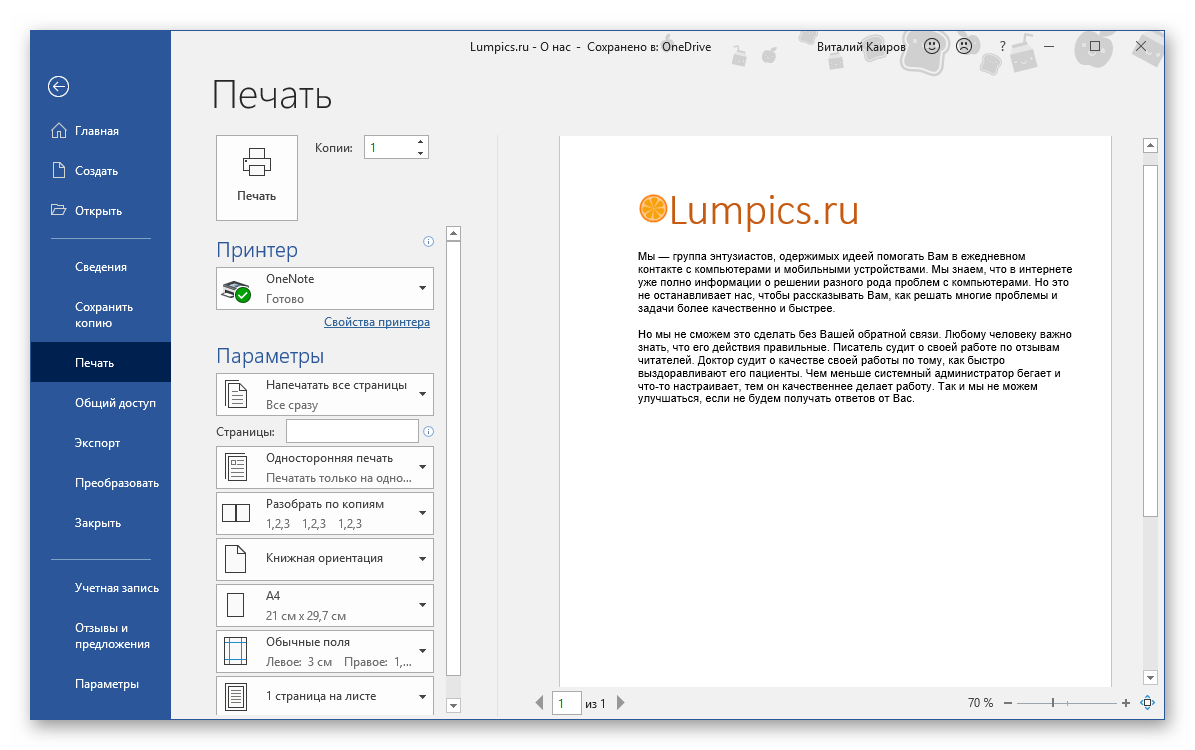The height and width of the screenshot is (750, 1195).
Task: Open the A4 paper size dropdown
Action: [x=325, y=604]
